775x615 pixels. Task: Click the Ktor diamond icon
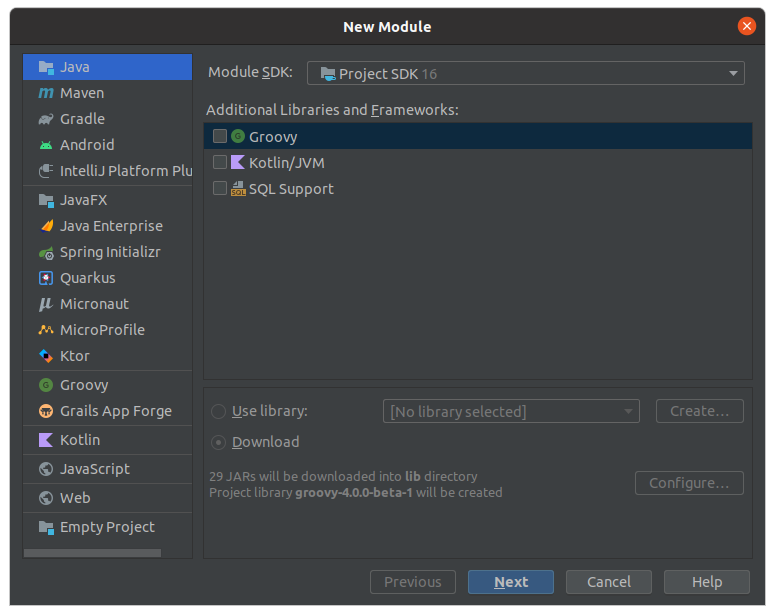[46, 356]
